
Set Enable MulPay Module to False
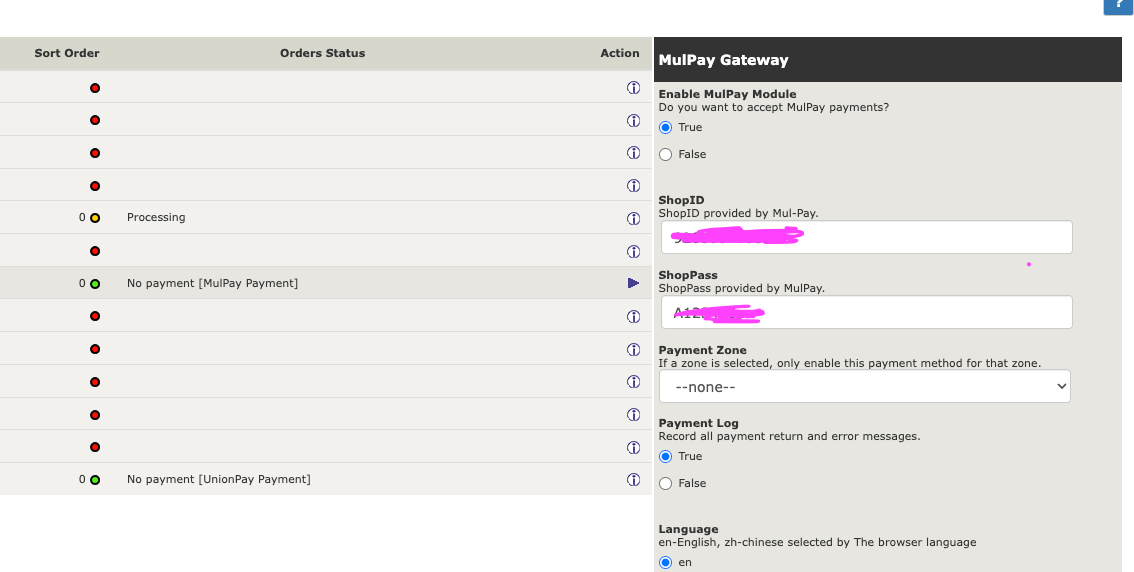[x=665, y=154]
